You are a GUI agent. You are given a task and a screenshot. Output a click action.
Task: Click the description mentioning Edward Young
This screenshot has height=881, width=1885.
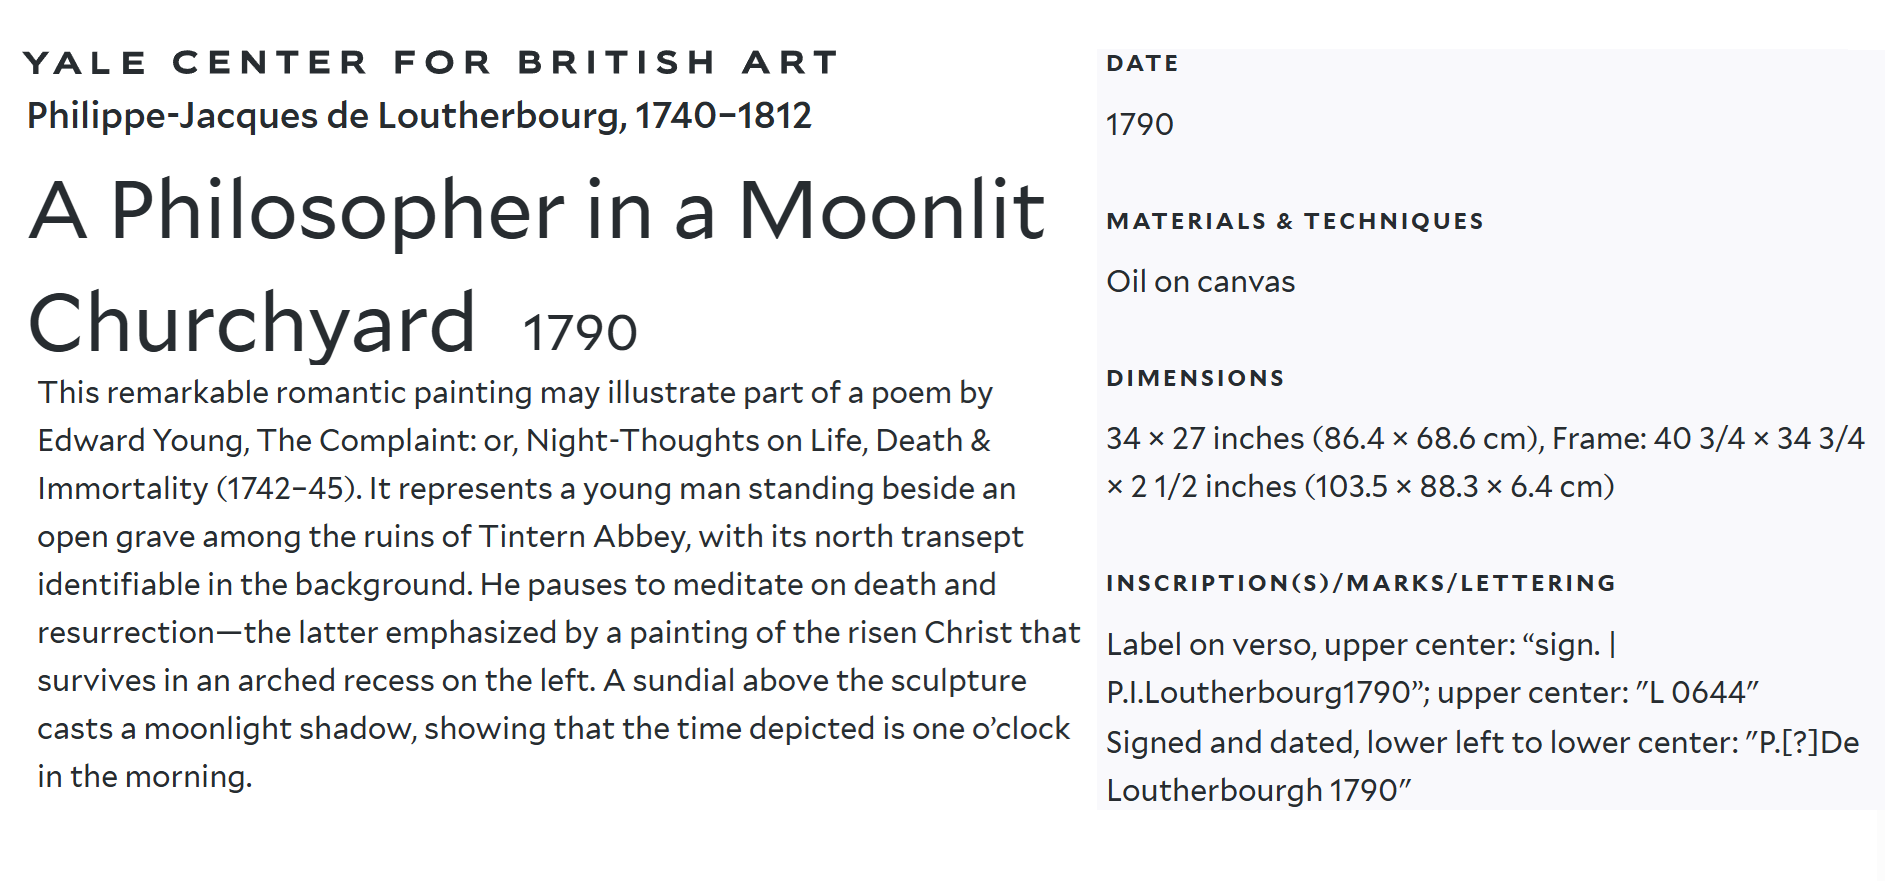[515, 440]
